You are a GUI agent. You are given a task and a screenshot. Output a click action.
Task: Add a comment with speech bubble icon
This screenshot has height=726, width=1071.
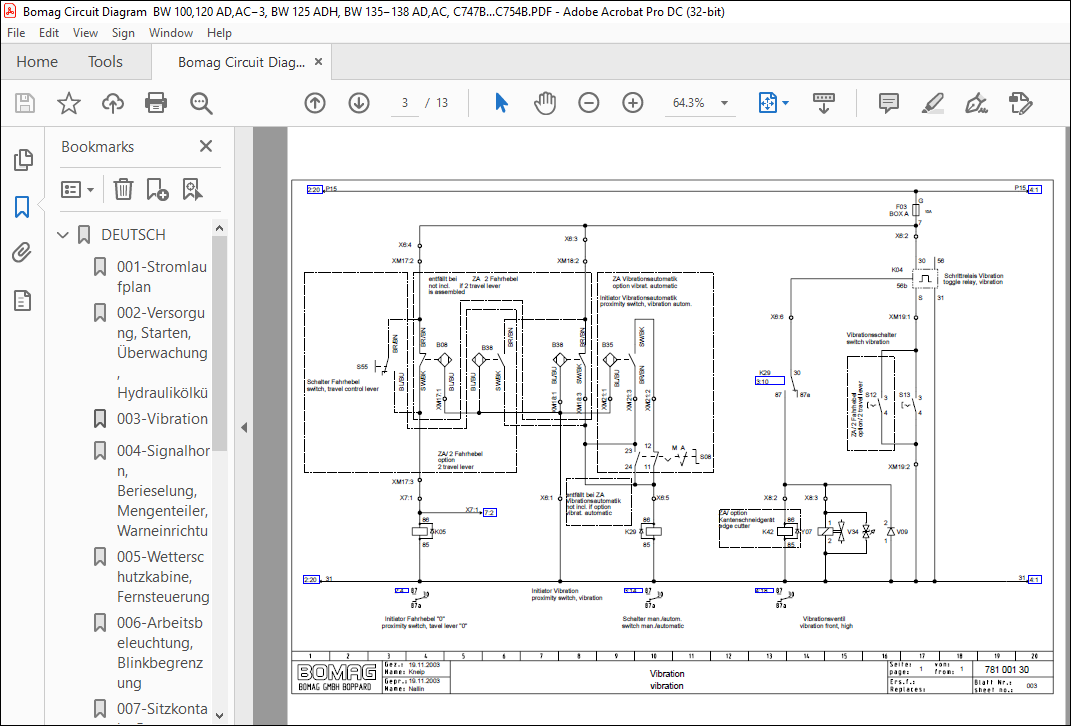tap(889, 103)
